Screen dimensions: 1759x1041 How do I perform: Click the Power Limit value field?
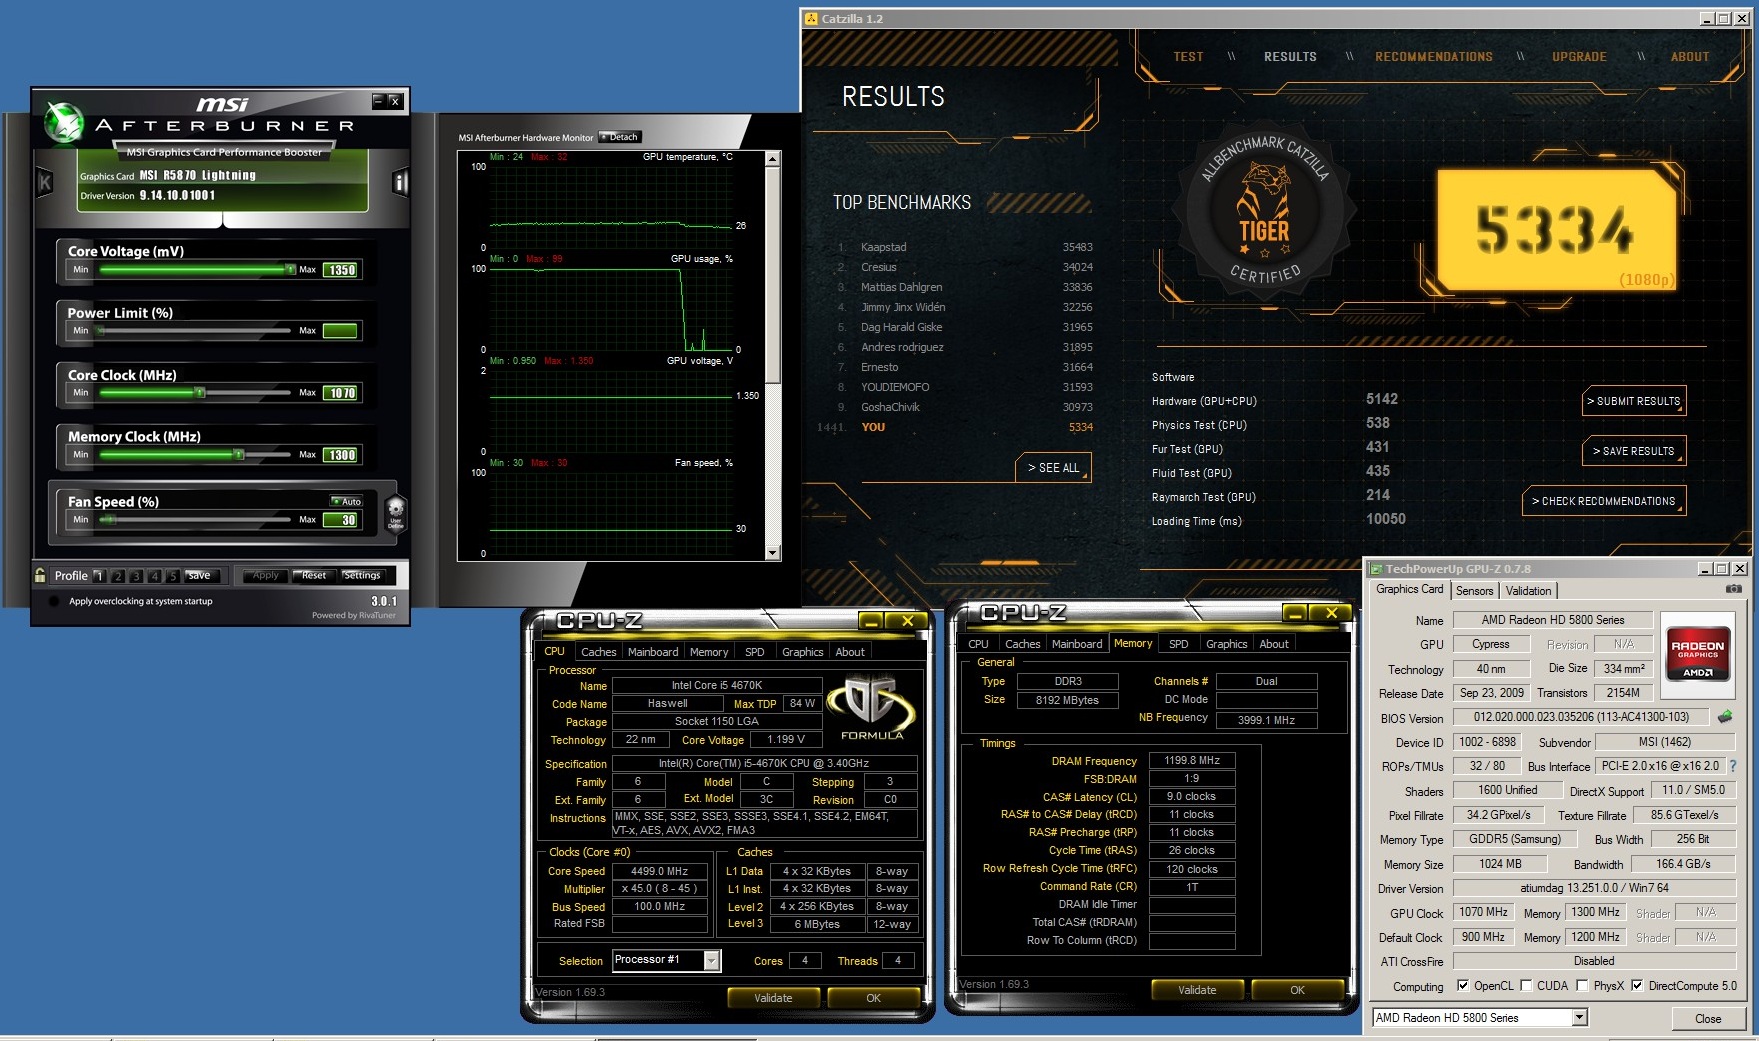[340, 331]
